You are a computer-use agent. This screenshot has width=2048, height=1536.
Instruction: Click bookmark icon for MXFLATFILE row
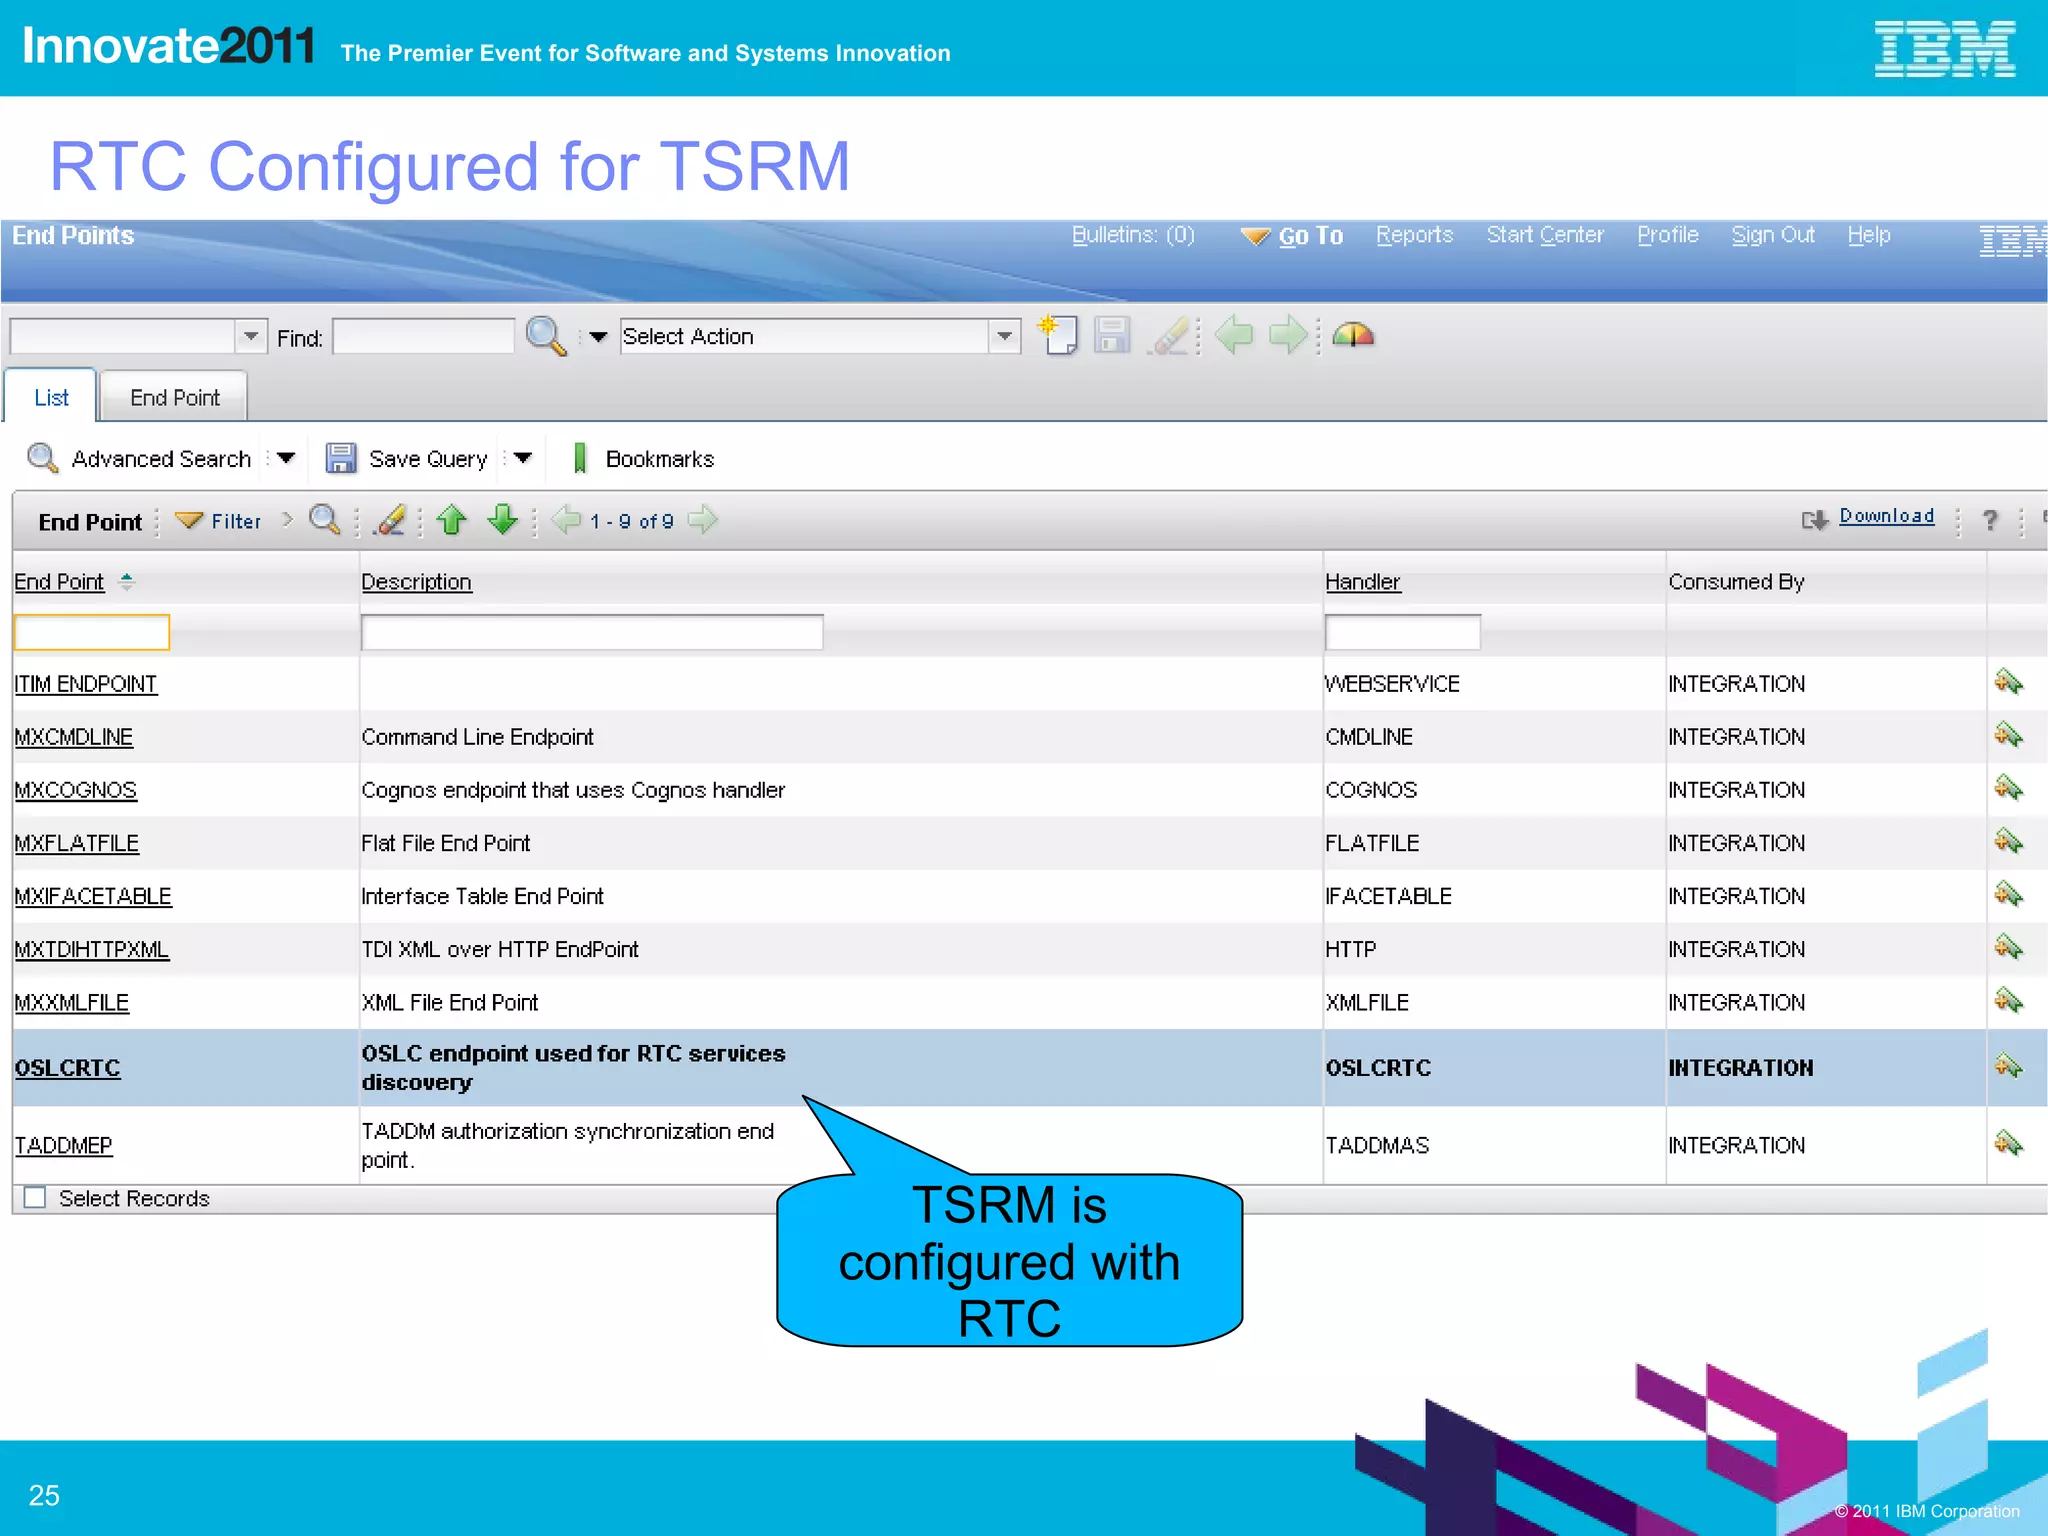[x=2008, y=842]
